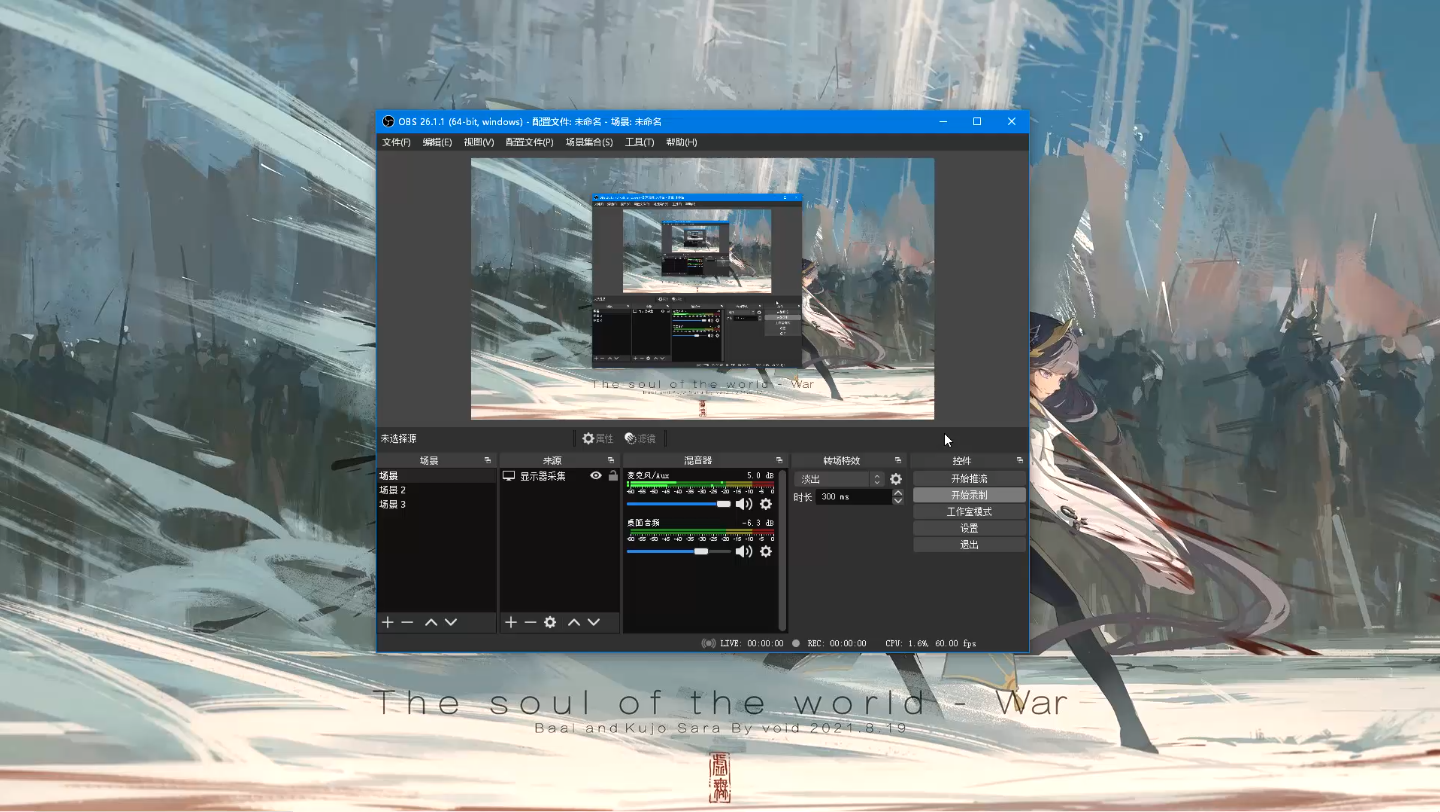The width and height of the screenshot is (1440, 812).
Task: Open 配置文件(P) menu
Action: pos(529,142)
